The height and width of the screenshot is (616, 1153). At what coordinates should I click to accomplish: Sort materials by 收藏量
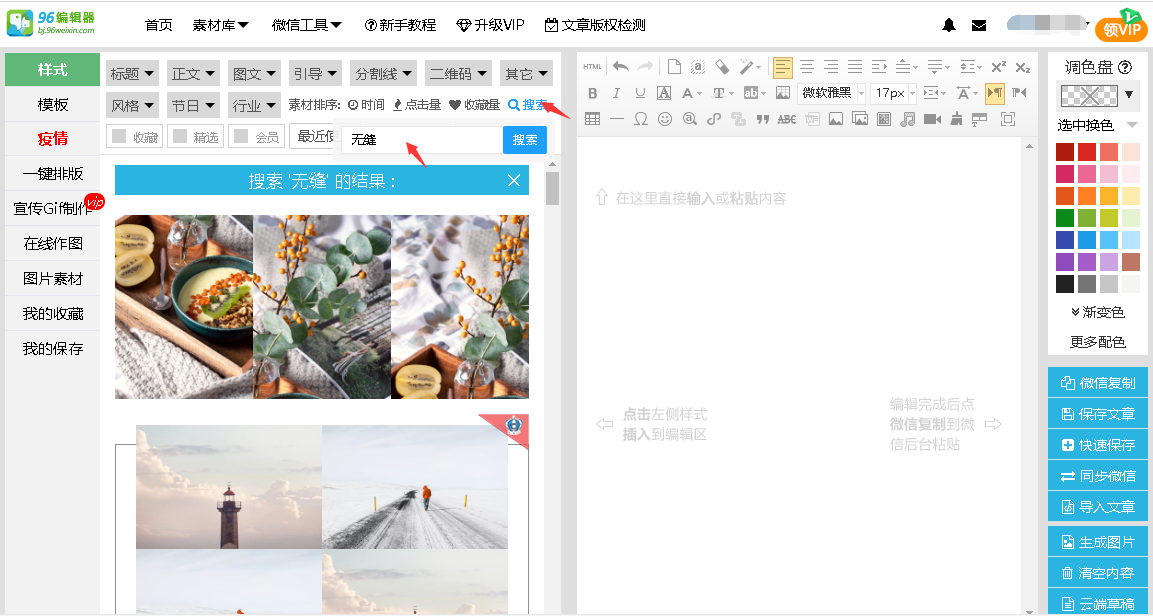coord(475,105)
